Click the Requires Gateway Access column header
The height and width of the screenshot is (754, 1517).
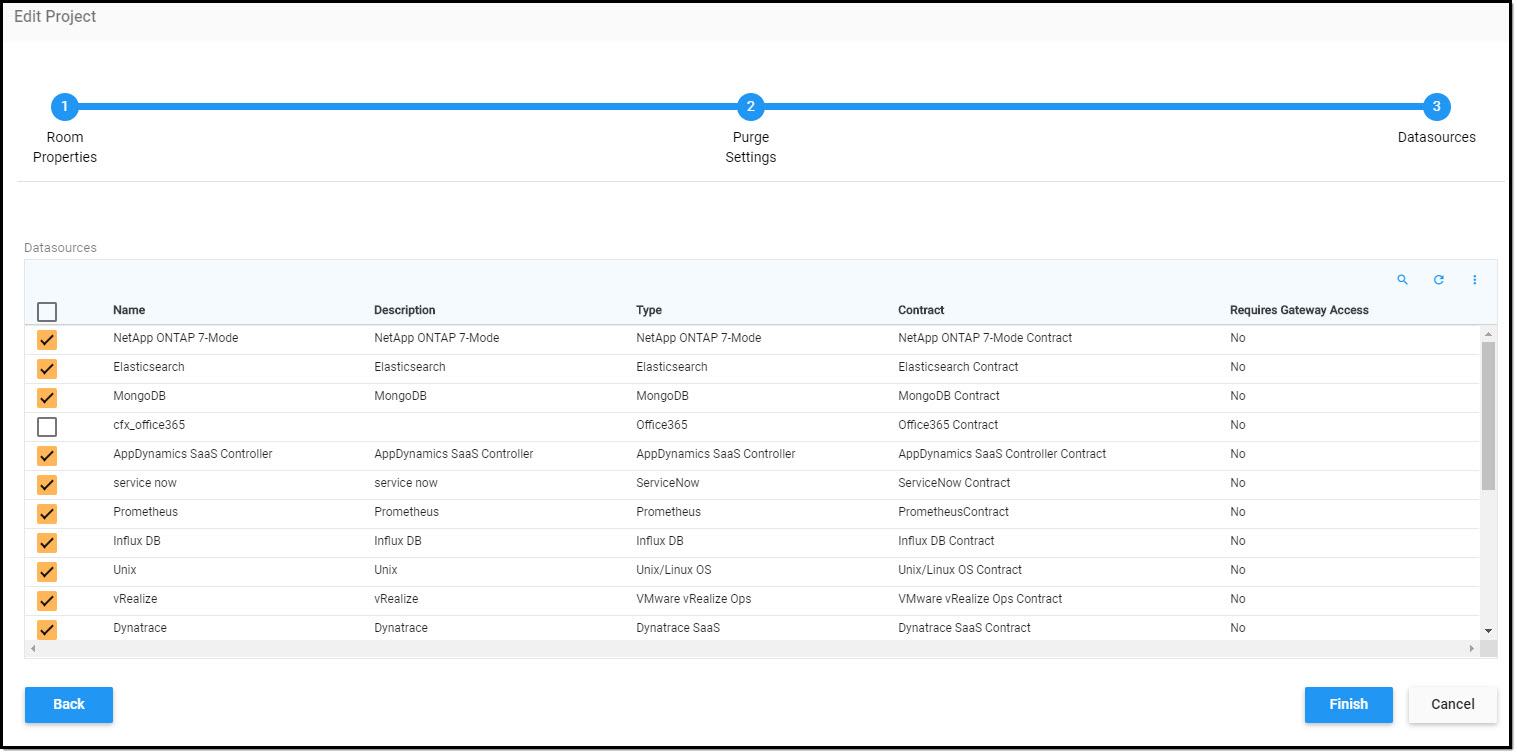1299,310
